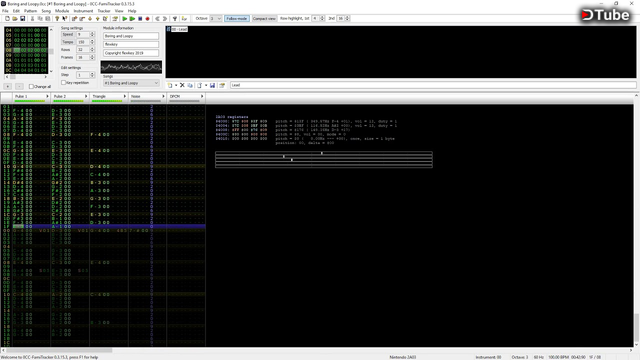Create a new file with blank page icon

[7, 19]
